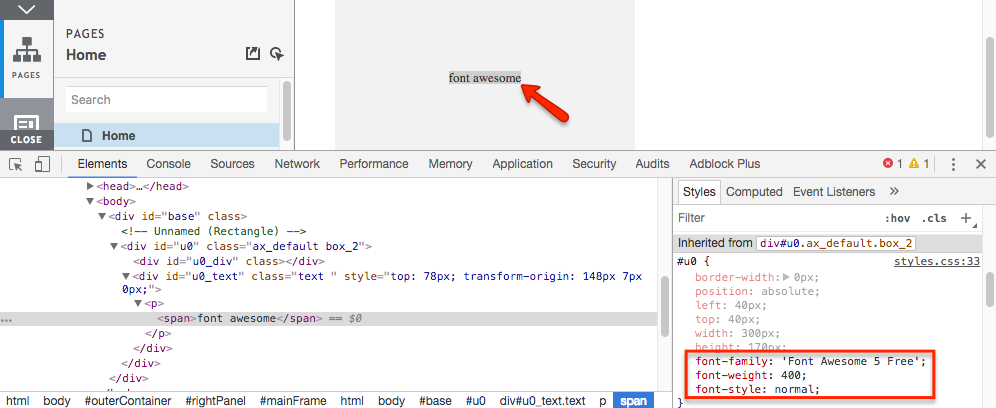Click the Pages search input field
The image size is (996, 408).
(x=166, y=100)
